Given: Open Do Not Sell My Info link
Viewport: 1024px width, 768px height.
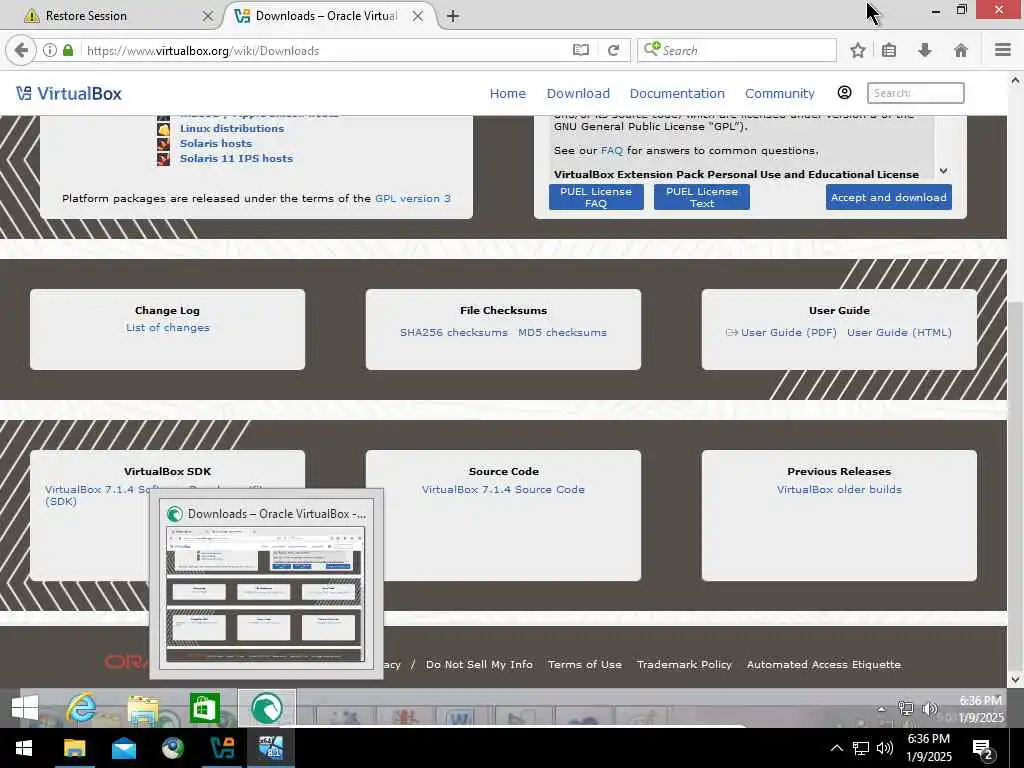Looking at the screenshot, I should click(479, 664).
